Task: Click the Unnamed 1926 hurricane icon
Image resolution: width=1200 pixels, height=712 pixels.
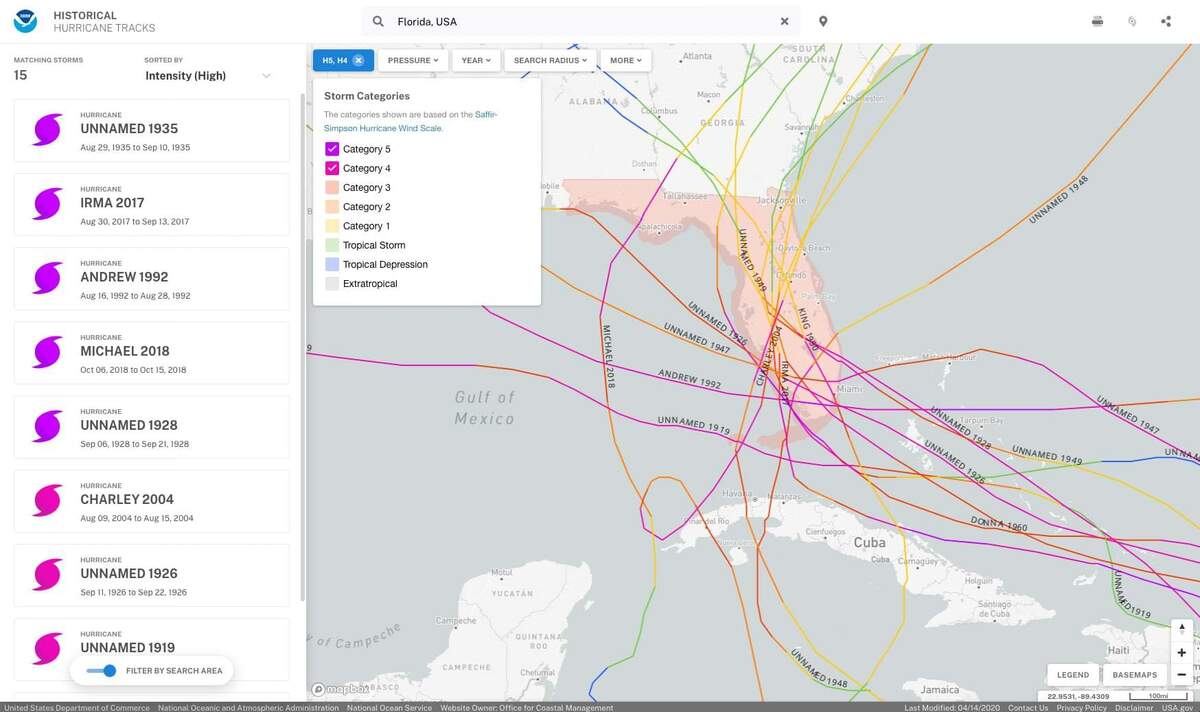Action: [47, 574]
